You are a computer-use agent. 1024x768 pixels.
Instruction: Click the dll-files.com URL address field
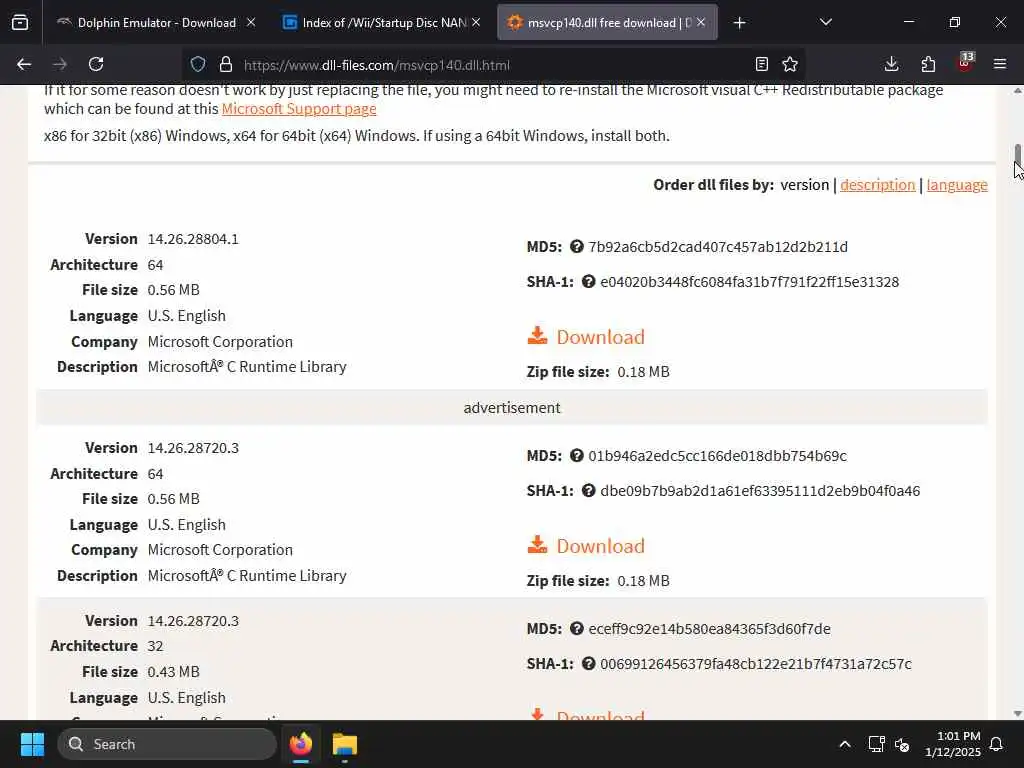click(x=493, y=65)
